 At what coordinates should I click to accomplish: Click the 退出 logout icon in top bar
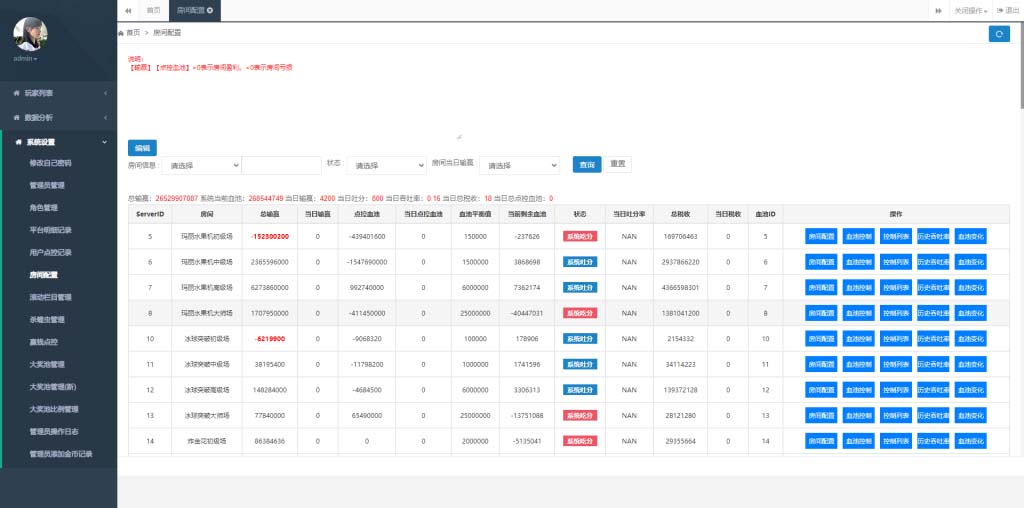pos(1000,10)
